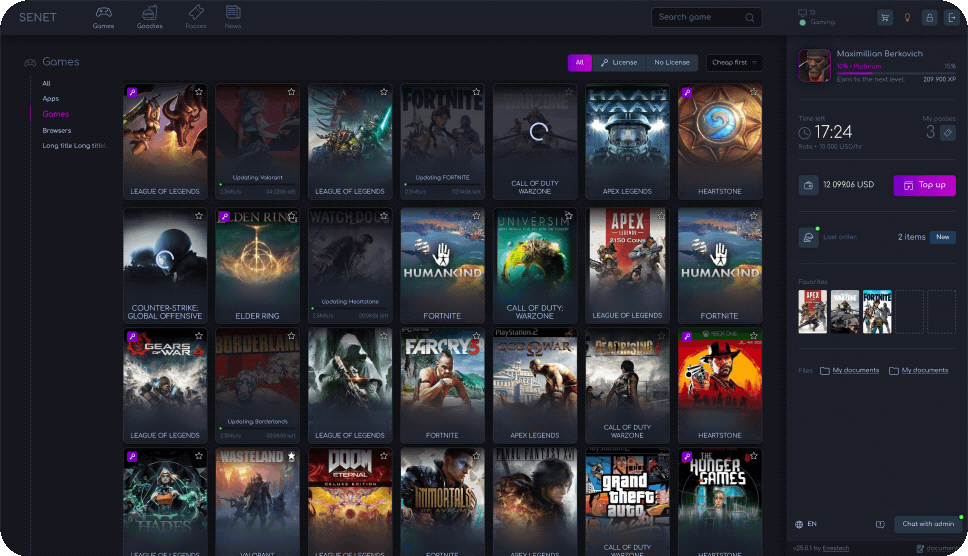Viewport: 968px width, 556px height.
Task: Click license key badge on Hades card
Action: point(132,457)
